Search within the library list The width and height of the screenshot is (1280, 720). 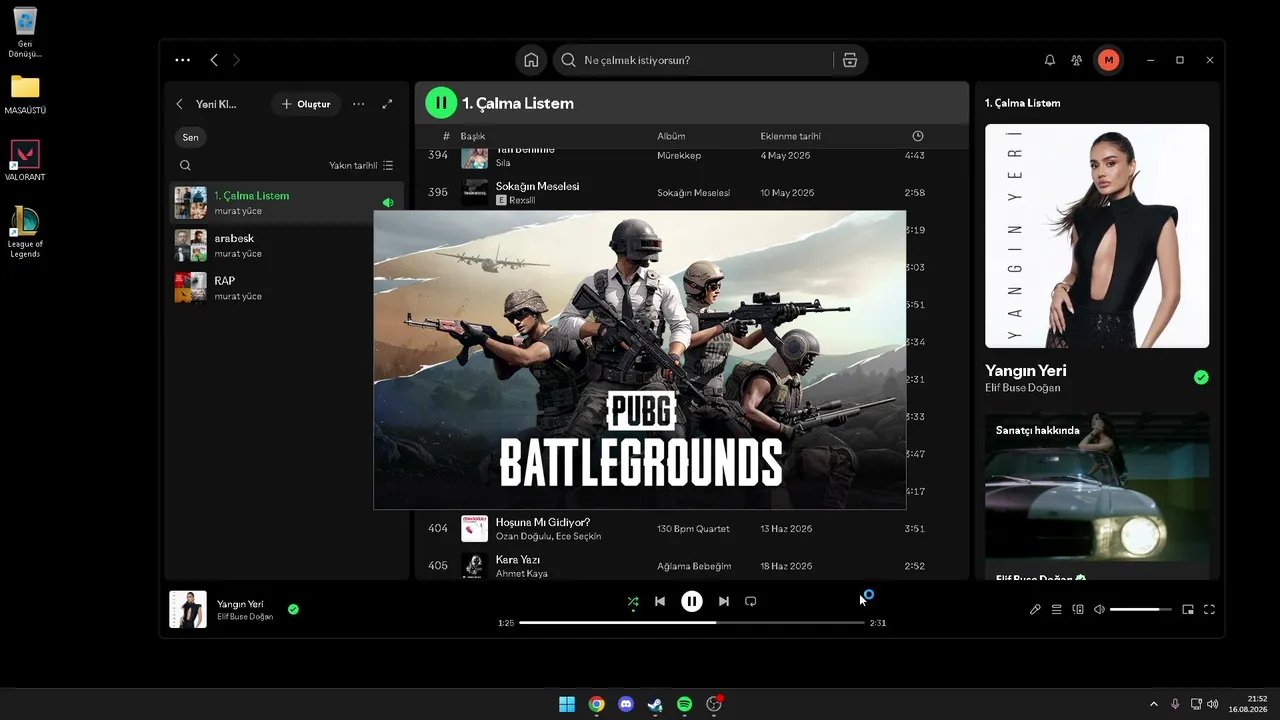click(185, 165)
